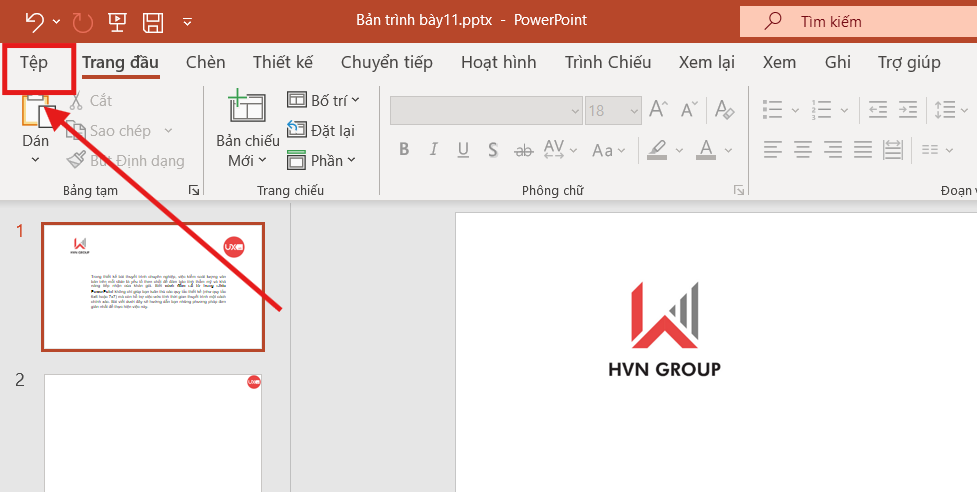
Task: Open the Undo history dropdown arrow
Action: pyautogui.click(x=56, y=22)
